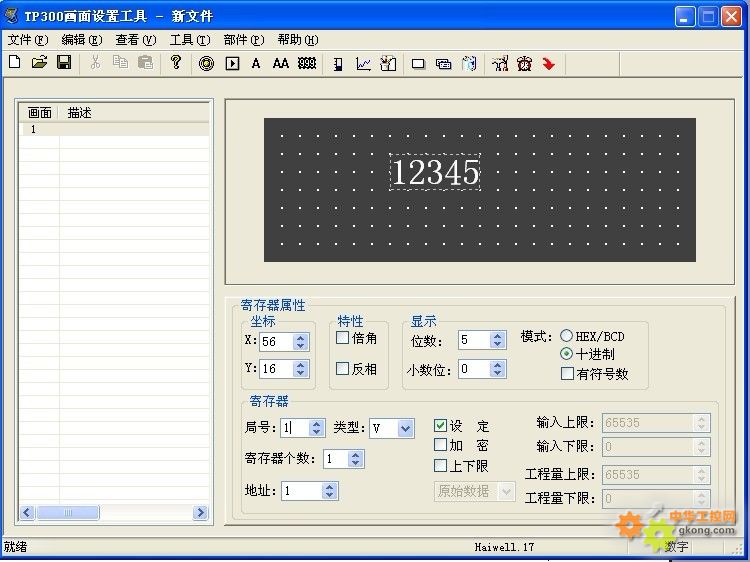Select the HEX/BCD mode radio button
The width and height of the screenshot is (750, 562).
pos(566,336)
